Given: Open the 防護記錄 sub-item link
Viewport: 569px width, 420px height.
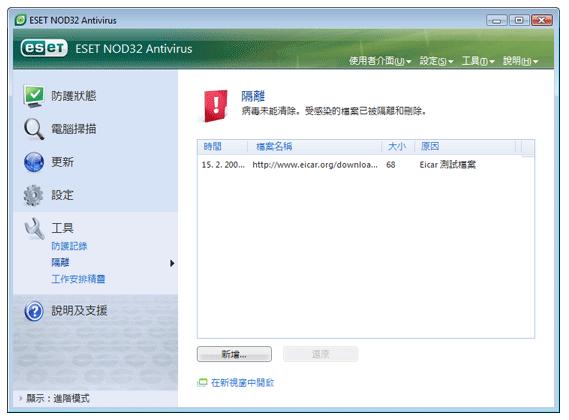Looking at the screenshot, I should pos(69,246).
